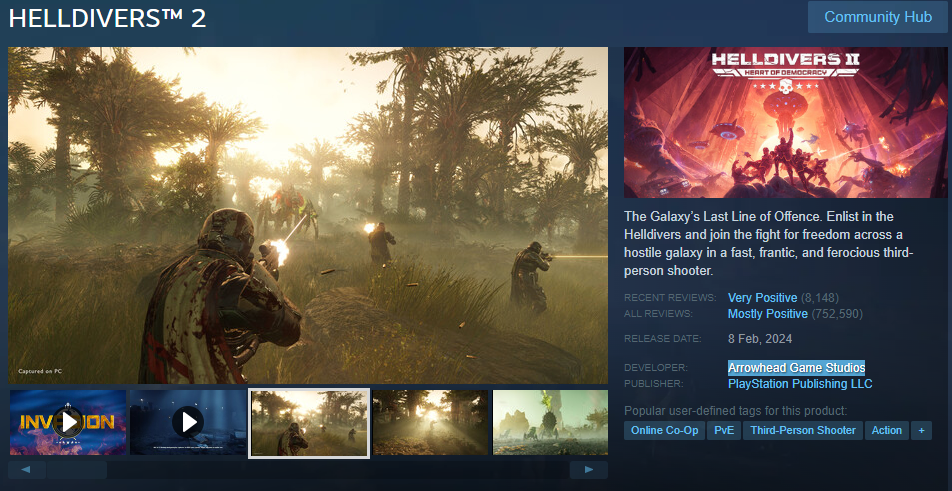Play the Invasion trailer video thumbnail
The width and height of the screenshot is (952, 491).
68,422
